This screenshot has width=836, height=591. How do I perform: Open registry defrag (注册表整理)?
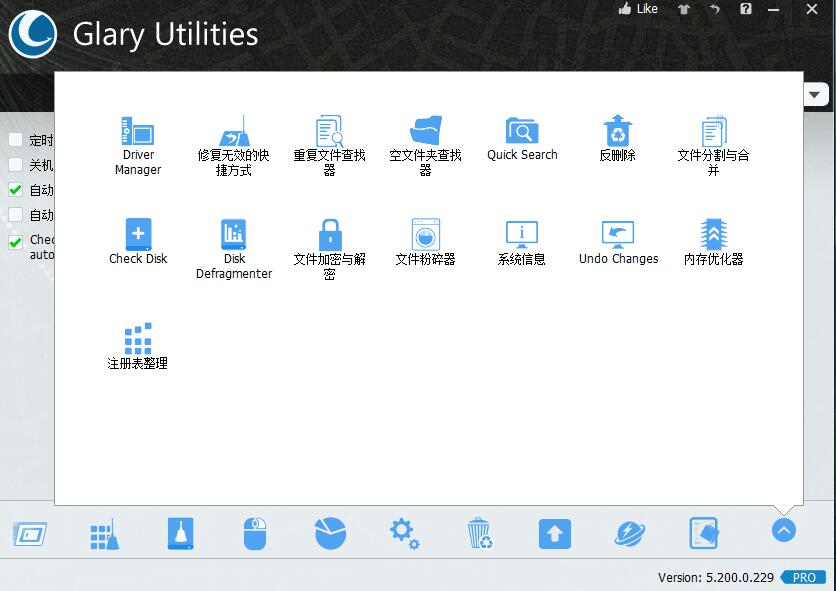(137, 343)
